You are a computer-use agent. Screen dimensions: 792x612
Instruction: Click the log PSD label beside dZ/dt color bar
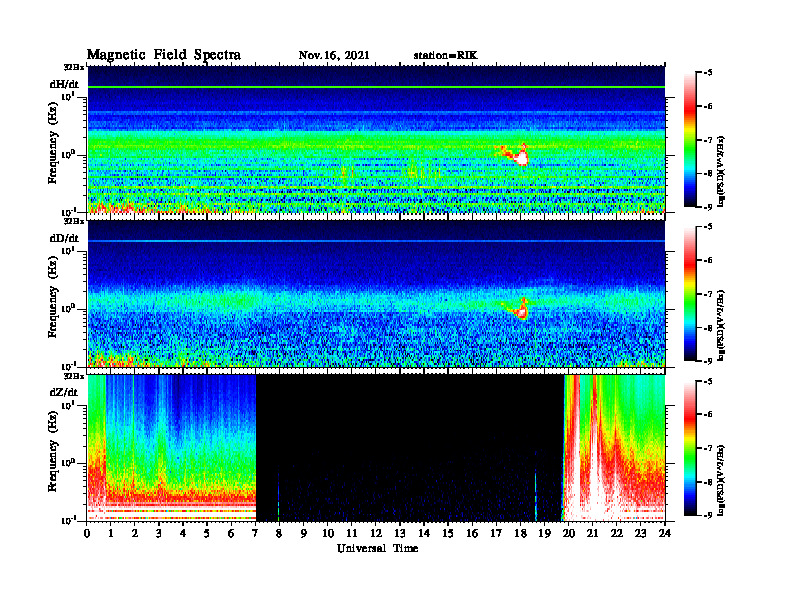coord(721,480)
